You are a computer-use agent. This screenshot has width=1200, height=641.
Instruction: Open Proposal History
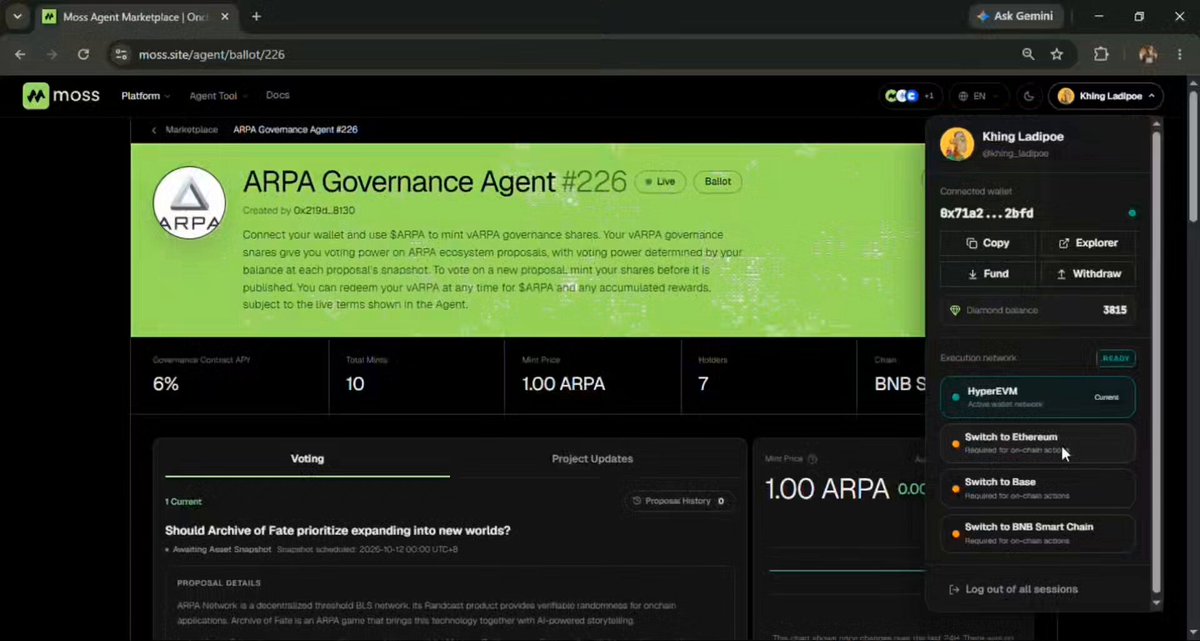(x=679, y=501)
